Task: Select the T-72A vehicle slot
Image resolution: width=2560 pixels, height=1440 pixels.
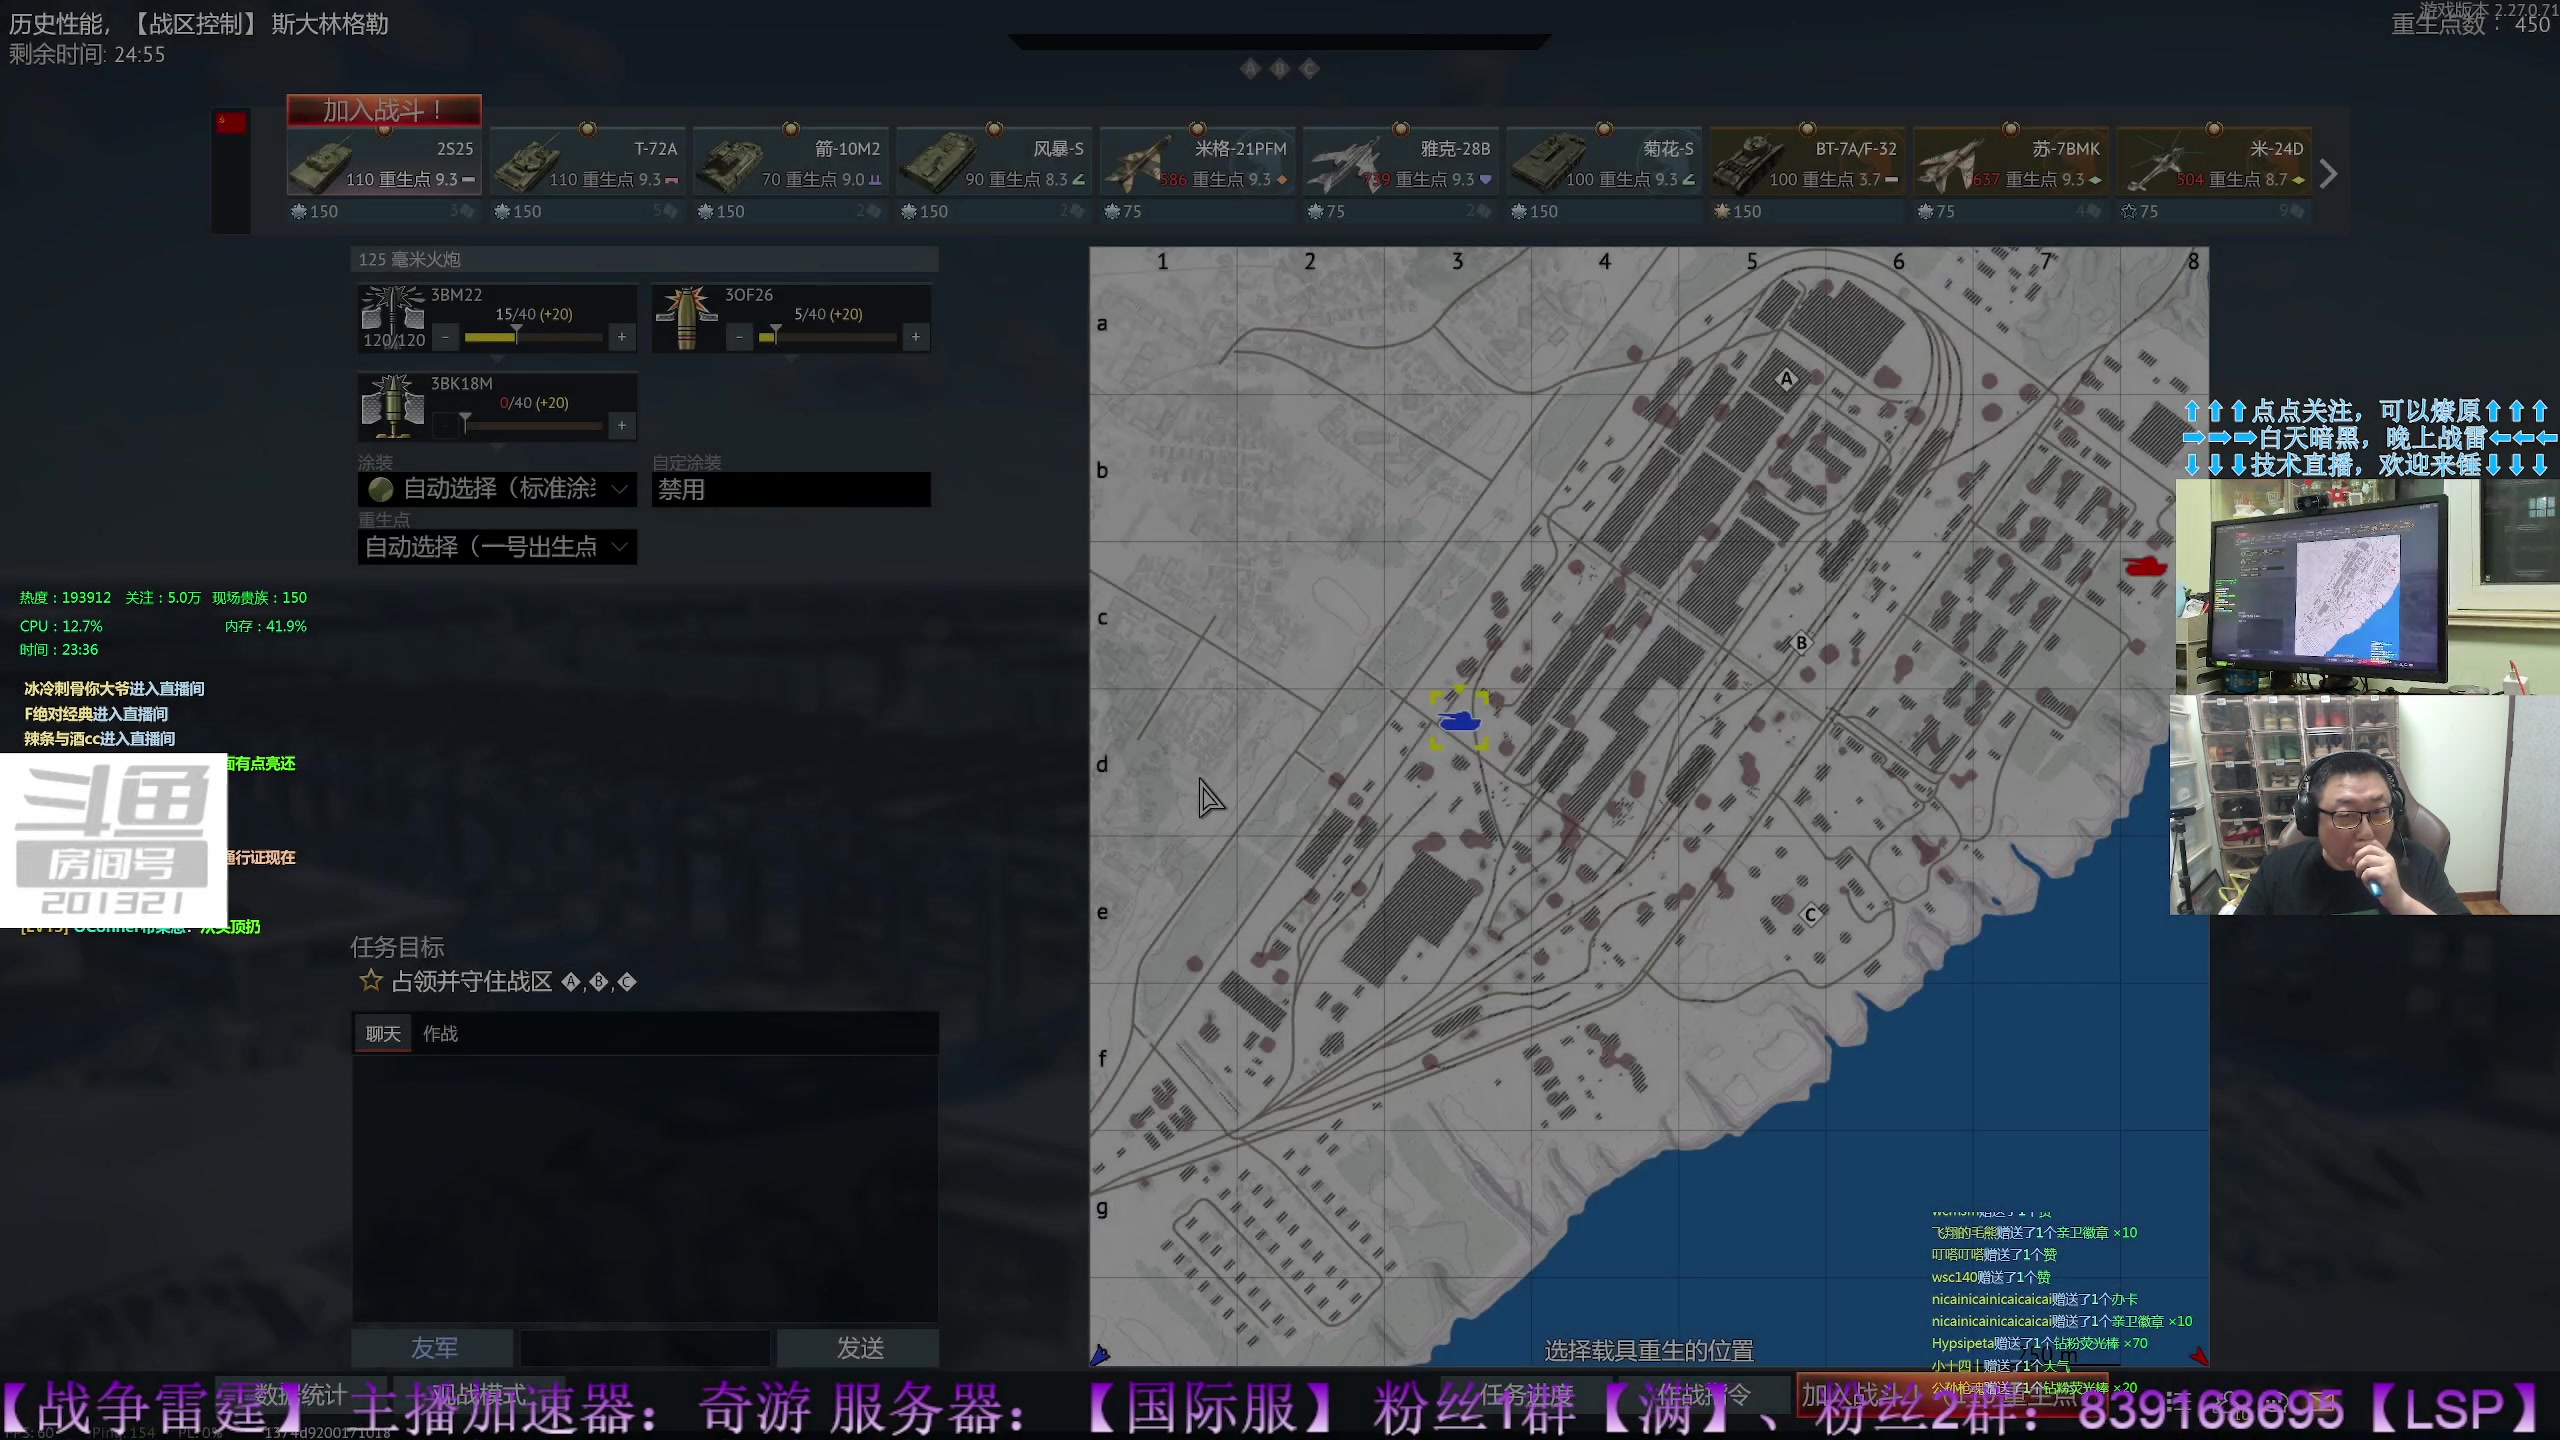Action: tap(588, 163)
